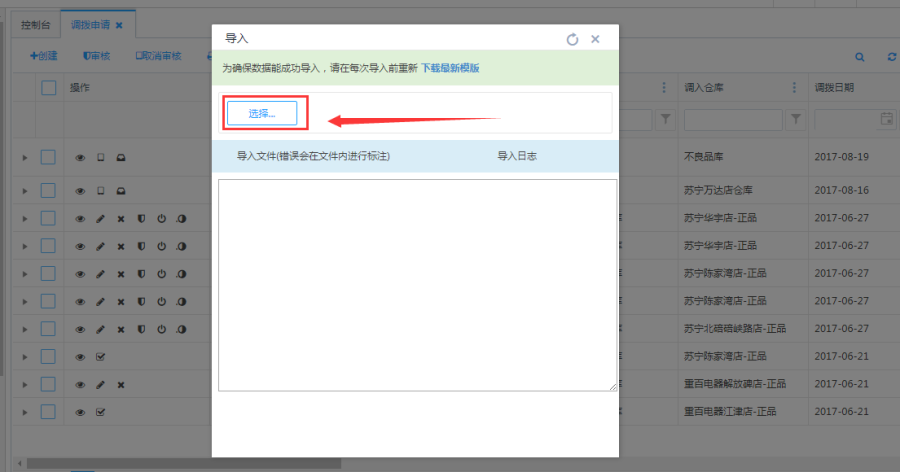Switch to the 控制台 tab
900x472 pixels.
(35, 24)
